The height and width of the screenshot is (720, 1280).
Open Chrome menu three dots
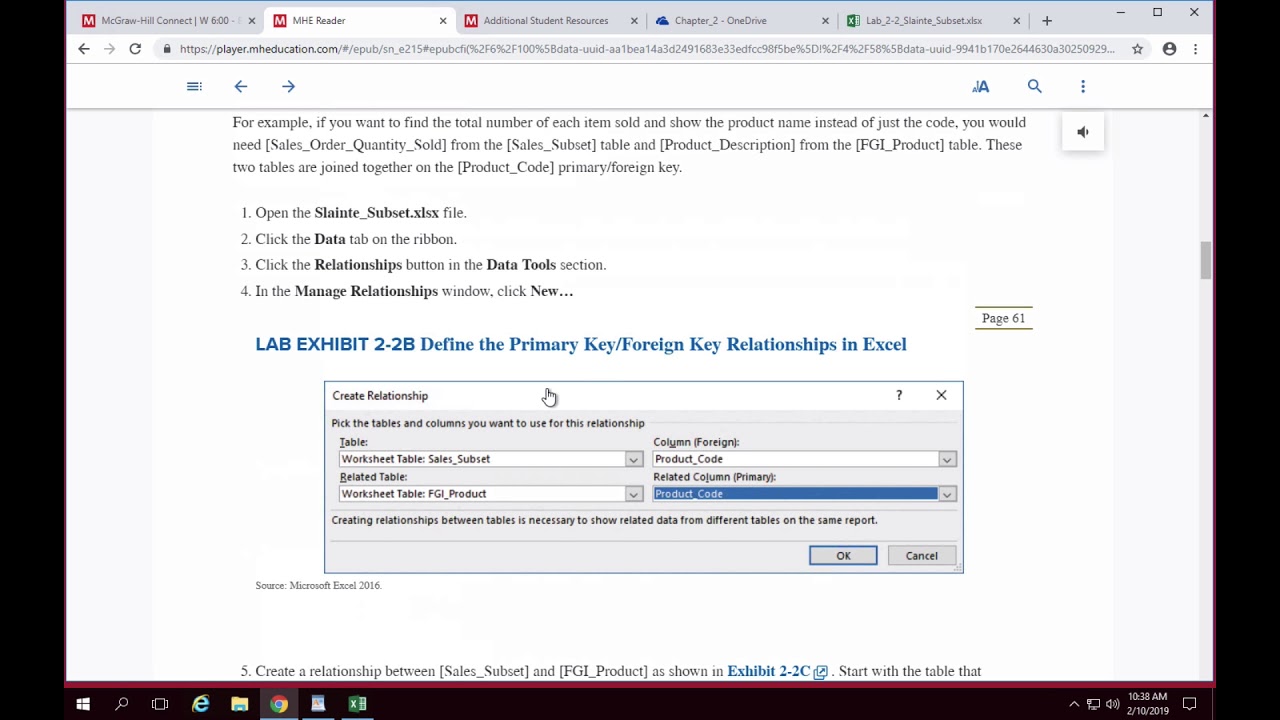(x=1195, y=49)
